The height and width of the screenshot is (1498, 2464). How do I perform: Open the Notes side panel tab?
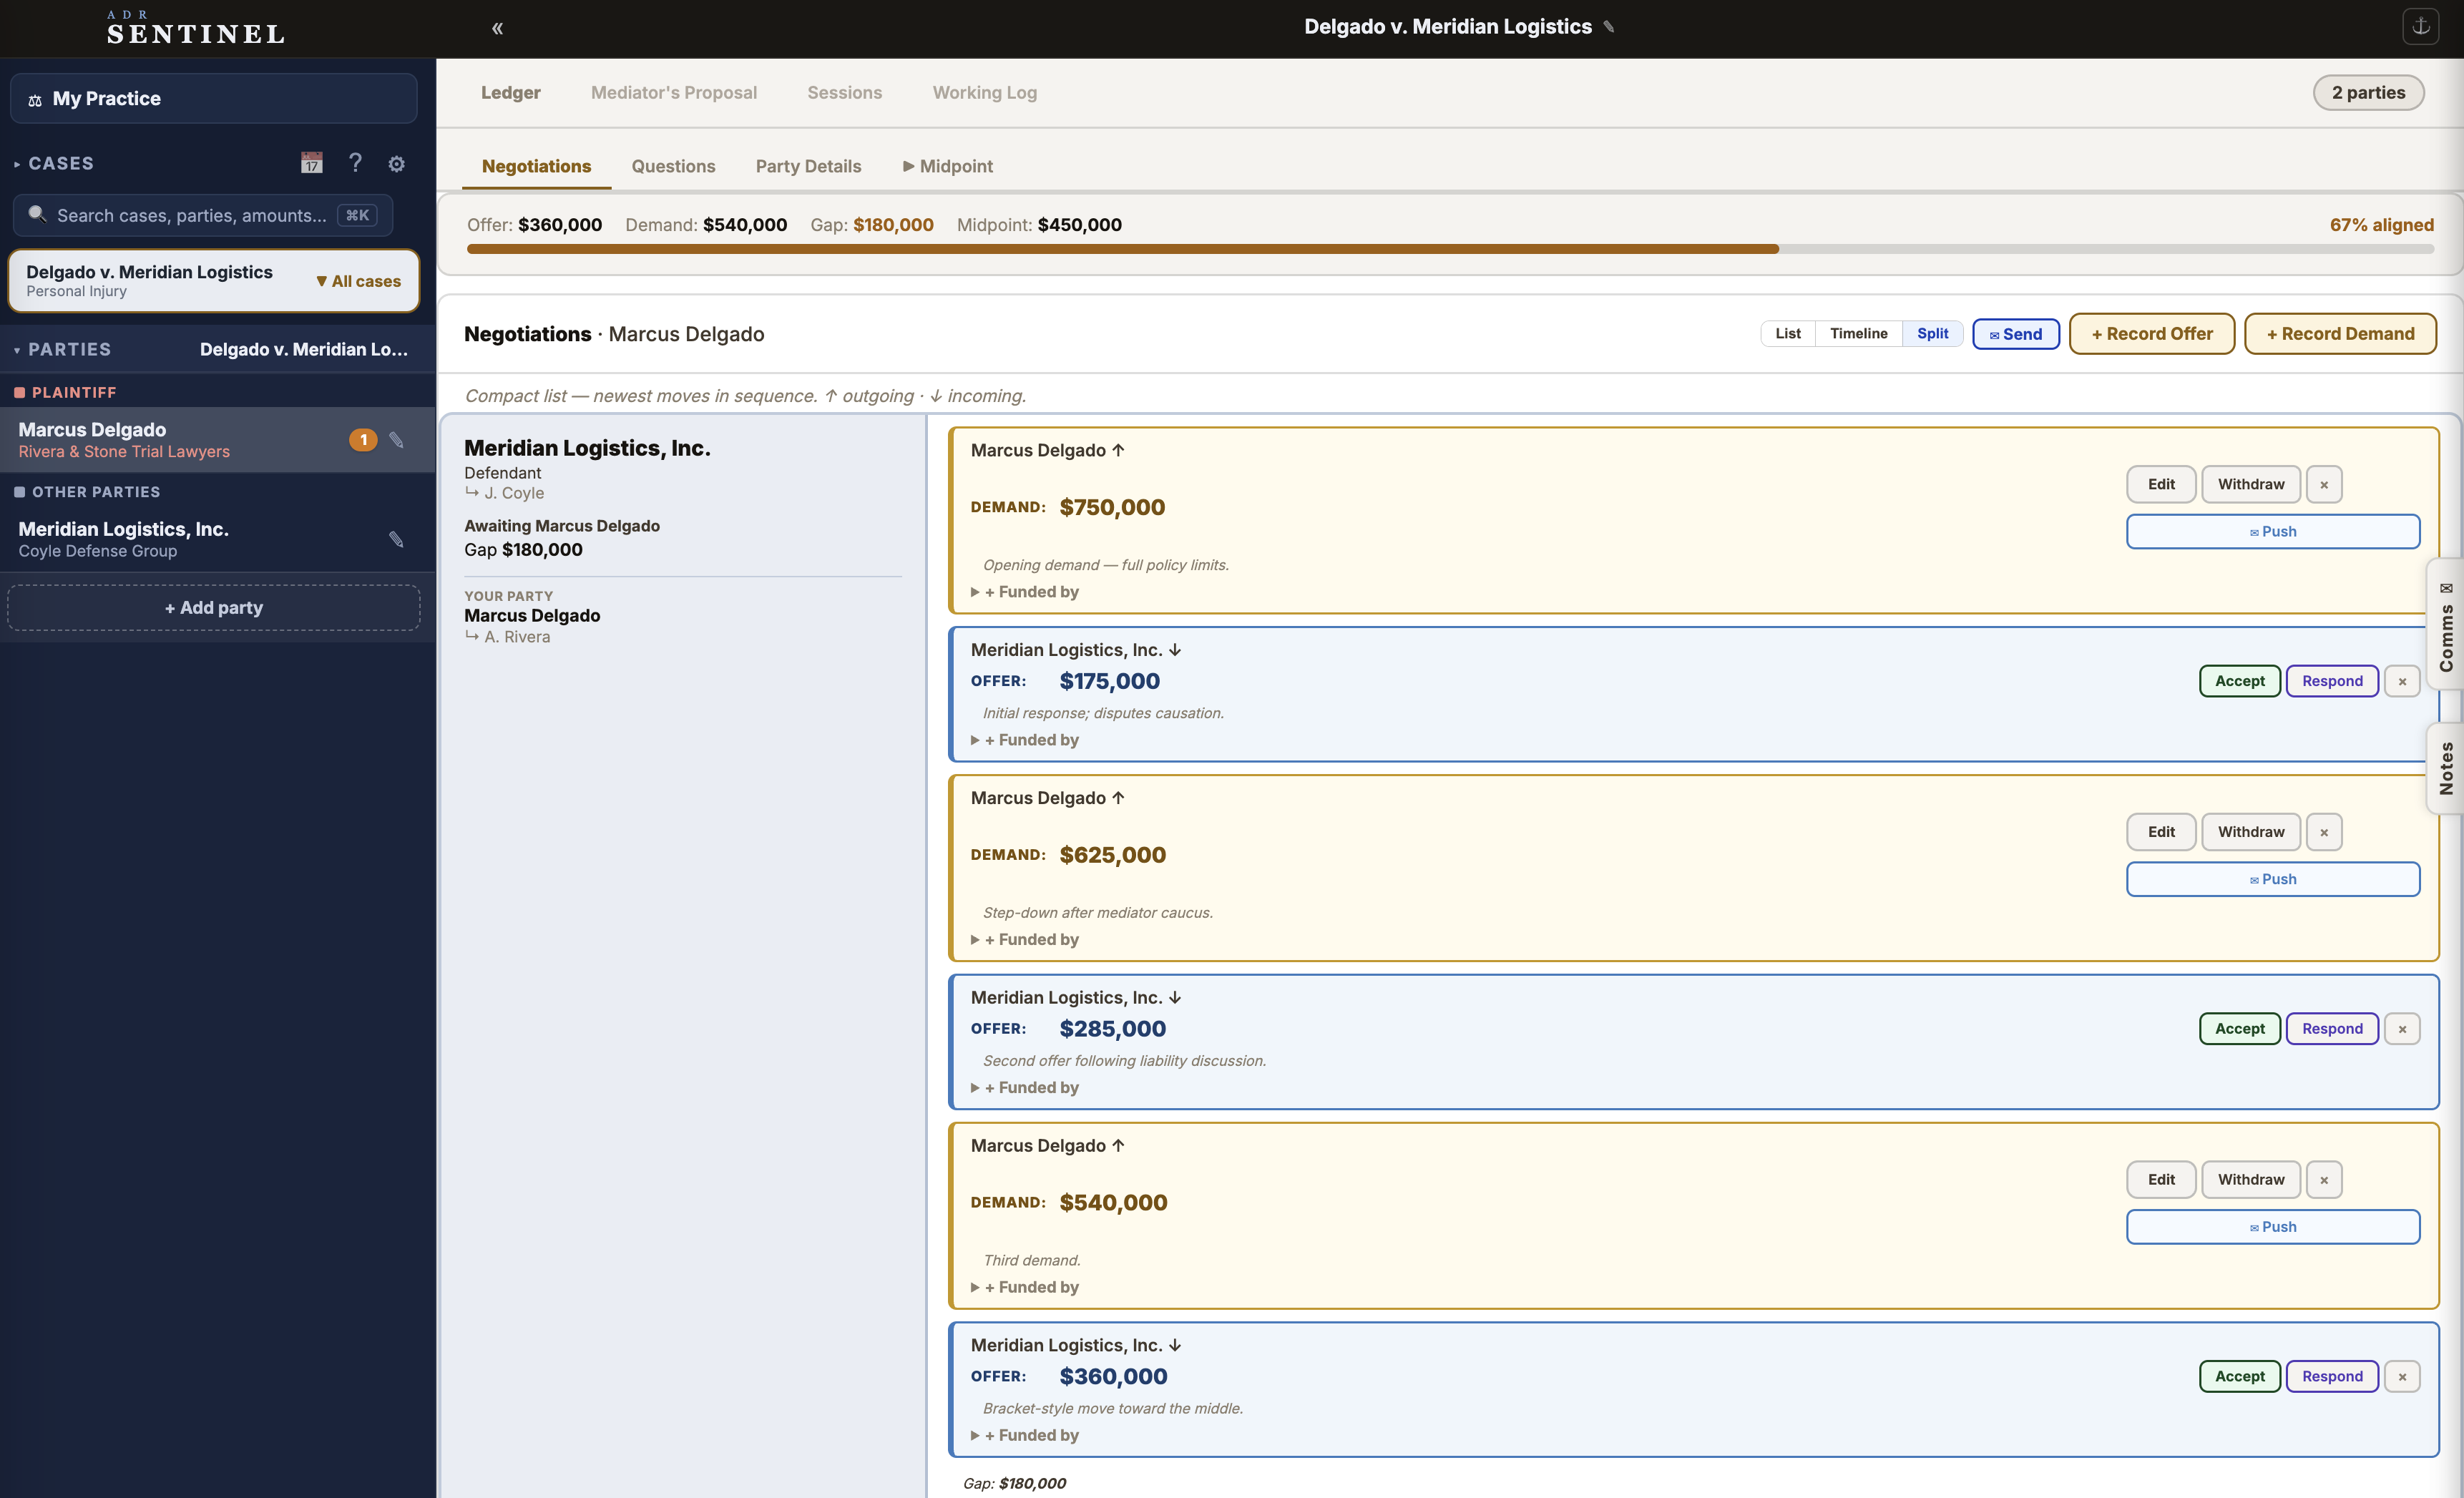click(x=2446, y=768)
